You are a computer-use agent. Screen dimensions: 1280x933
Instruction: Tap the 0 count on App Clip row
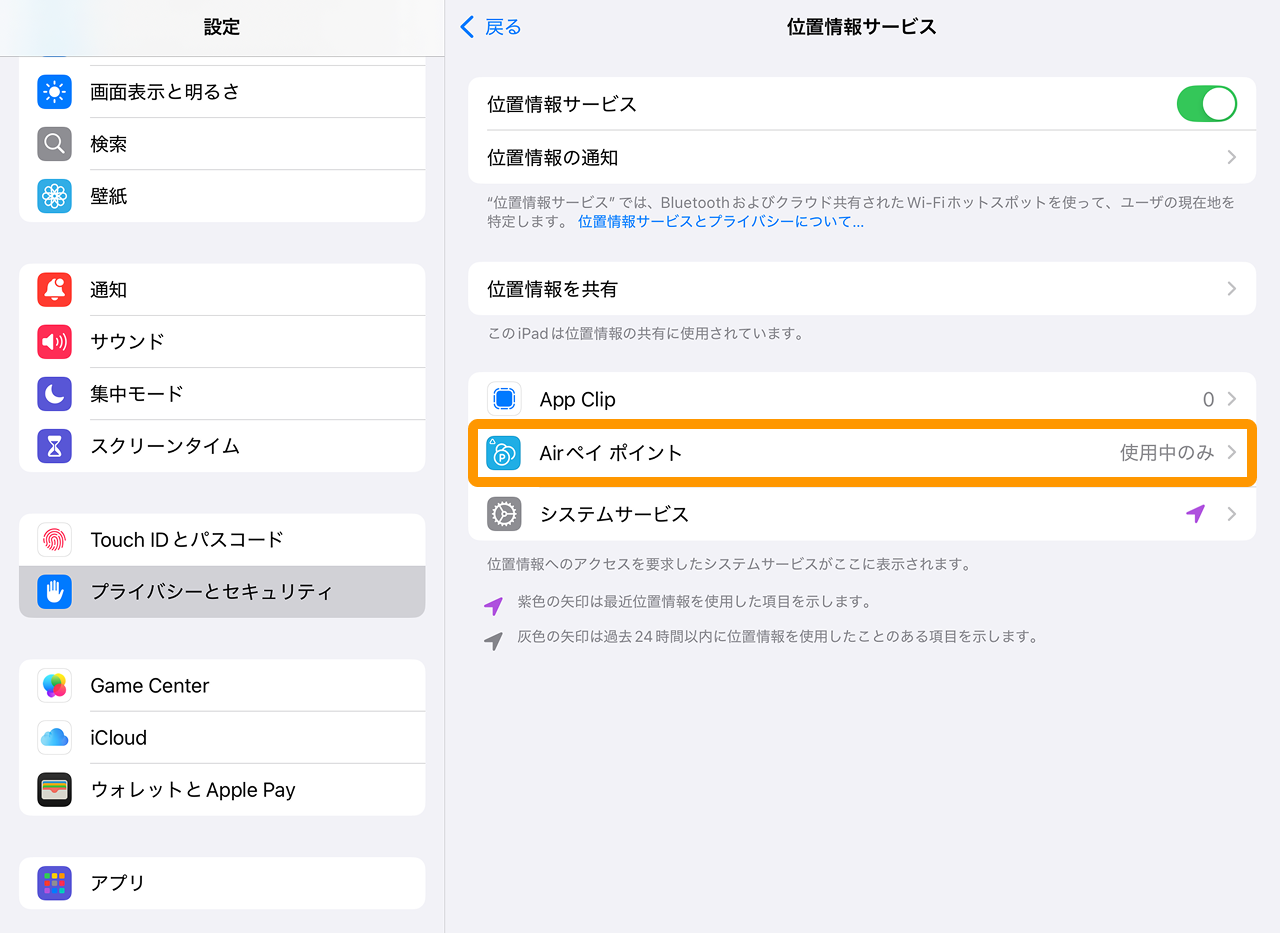point(1208,399)
